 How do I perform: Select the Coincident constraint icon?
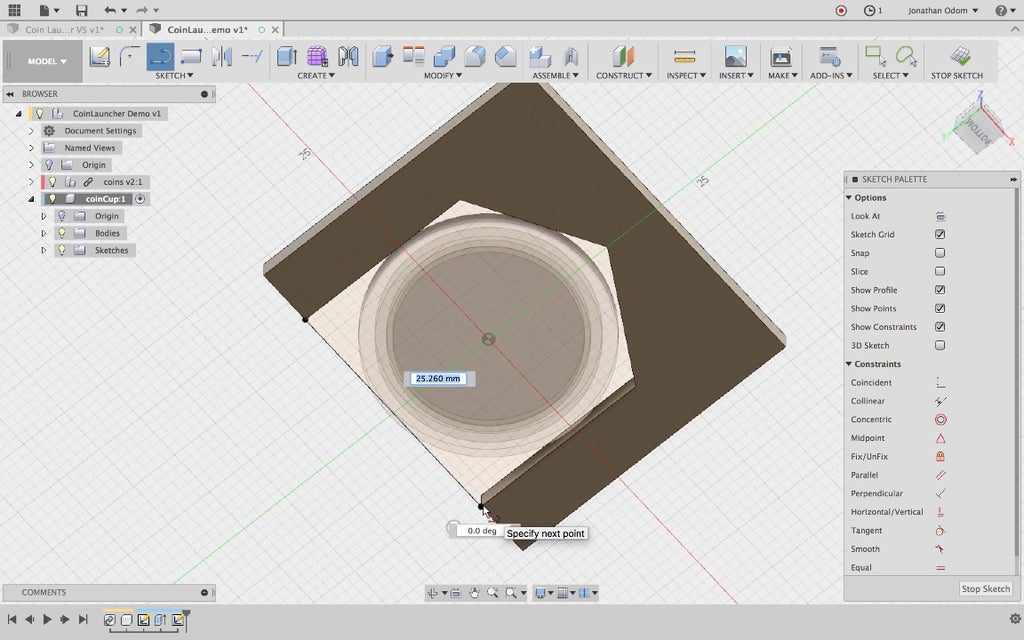(x=940, y=383)
